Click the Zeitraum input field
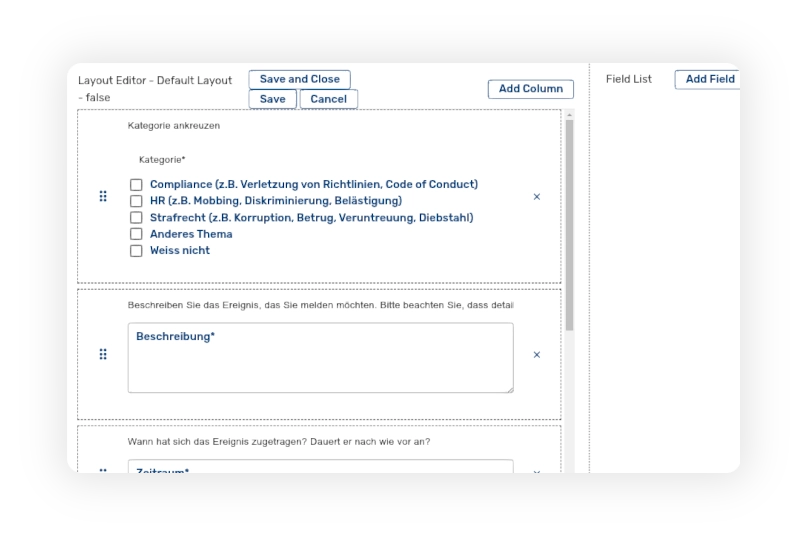 click(x=320, y=467)
